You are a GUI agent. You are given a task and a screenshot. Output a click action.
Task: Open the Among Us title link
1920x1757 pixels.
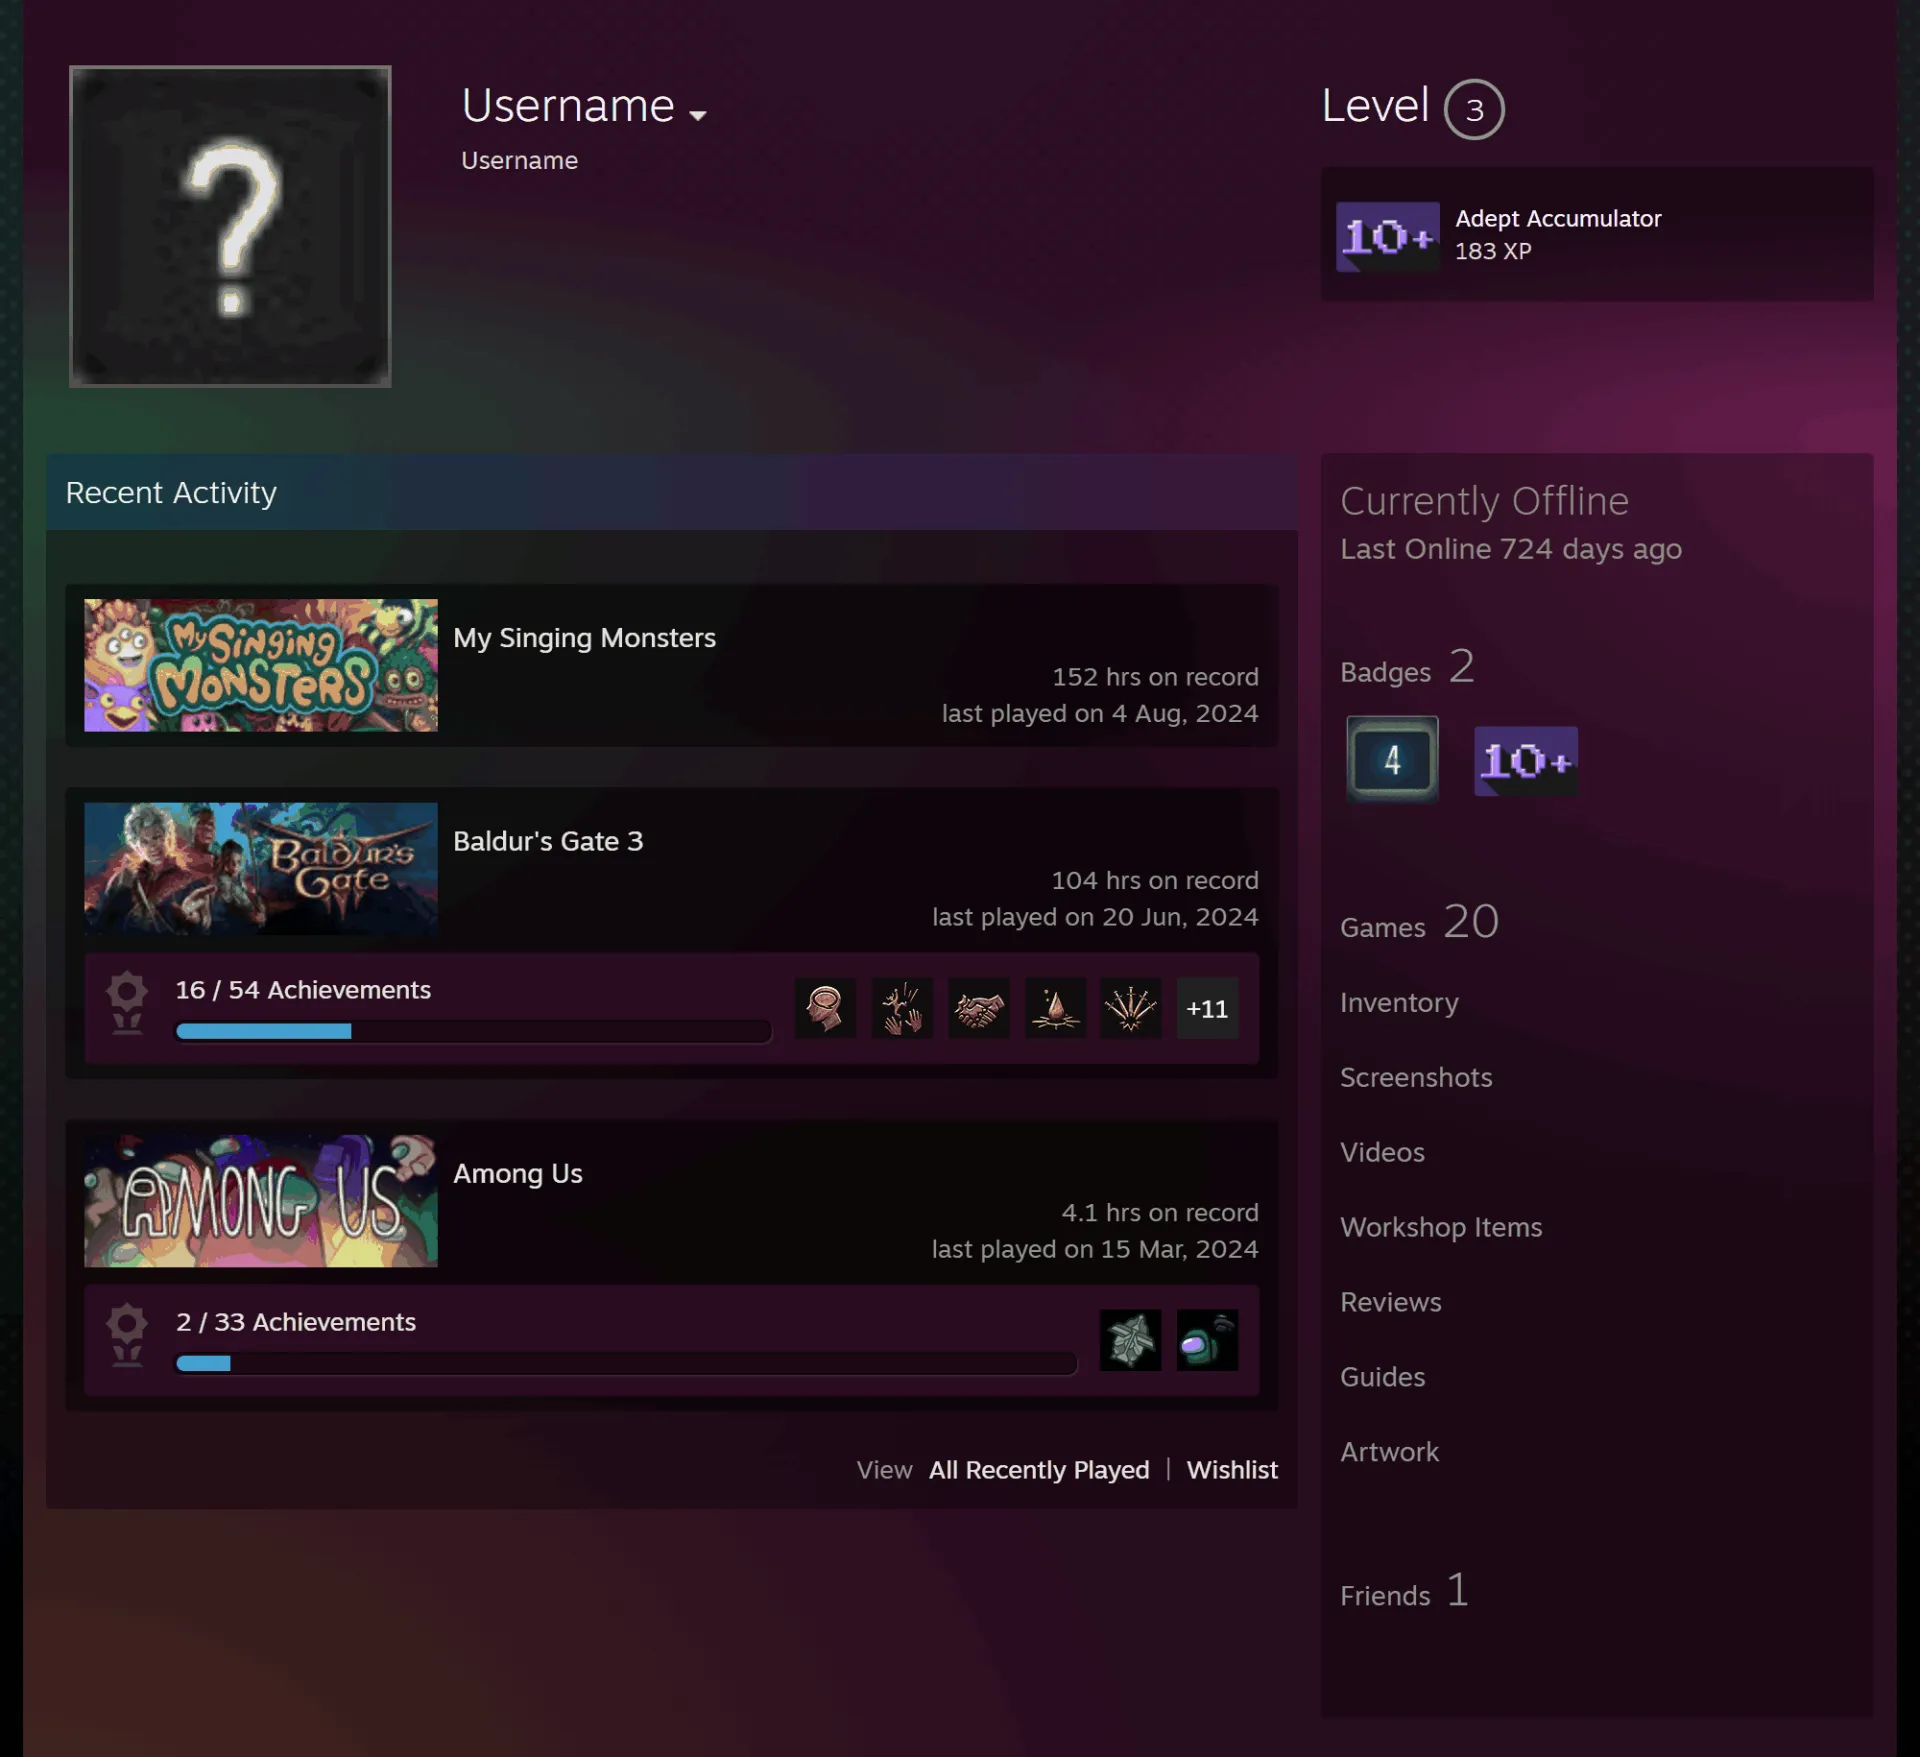tap(518, 1173)
